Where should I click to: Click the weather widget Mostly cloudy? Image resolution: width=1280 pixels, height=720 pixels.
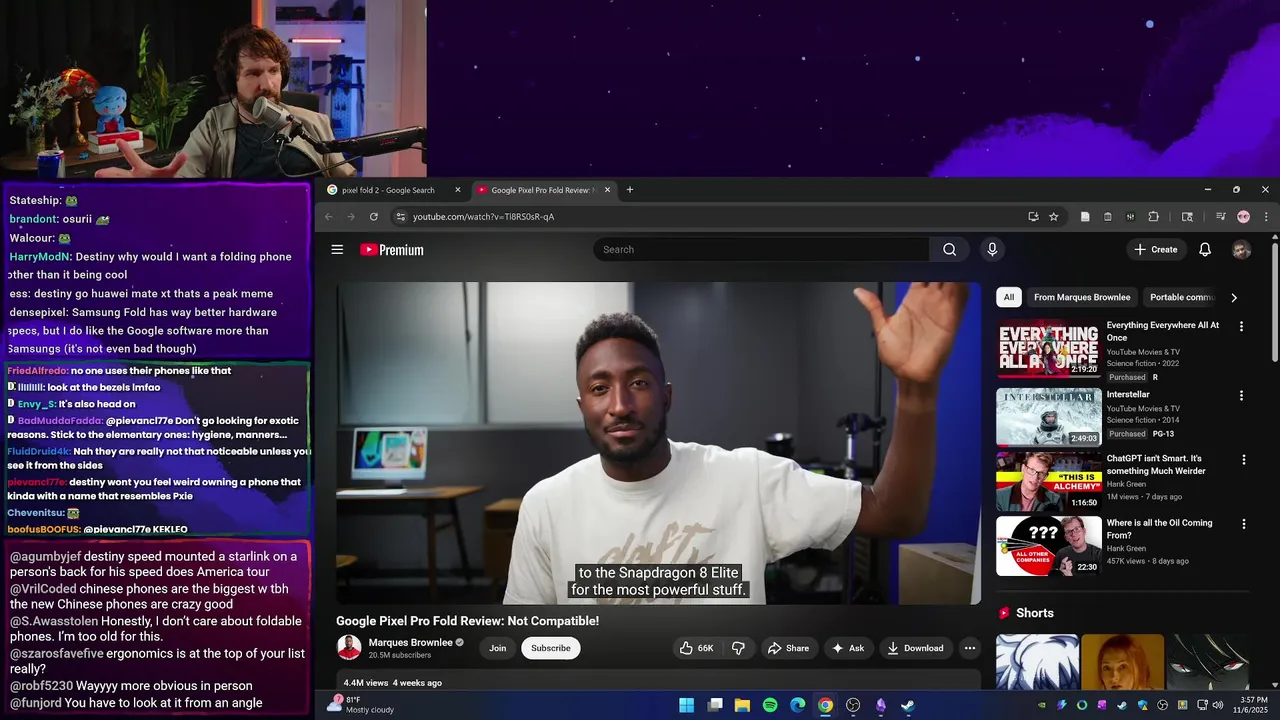362,705
